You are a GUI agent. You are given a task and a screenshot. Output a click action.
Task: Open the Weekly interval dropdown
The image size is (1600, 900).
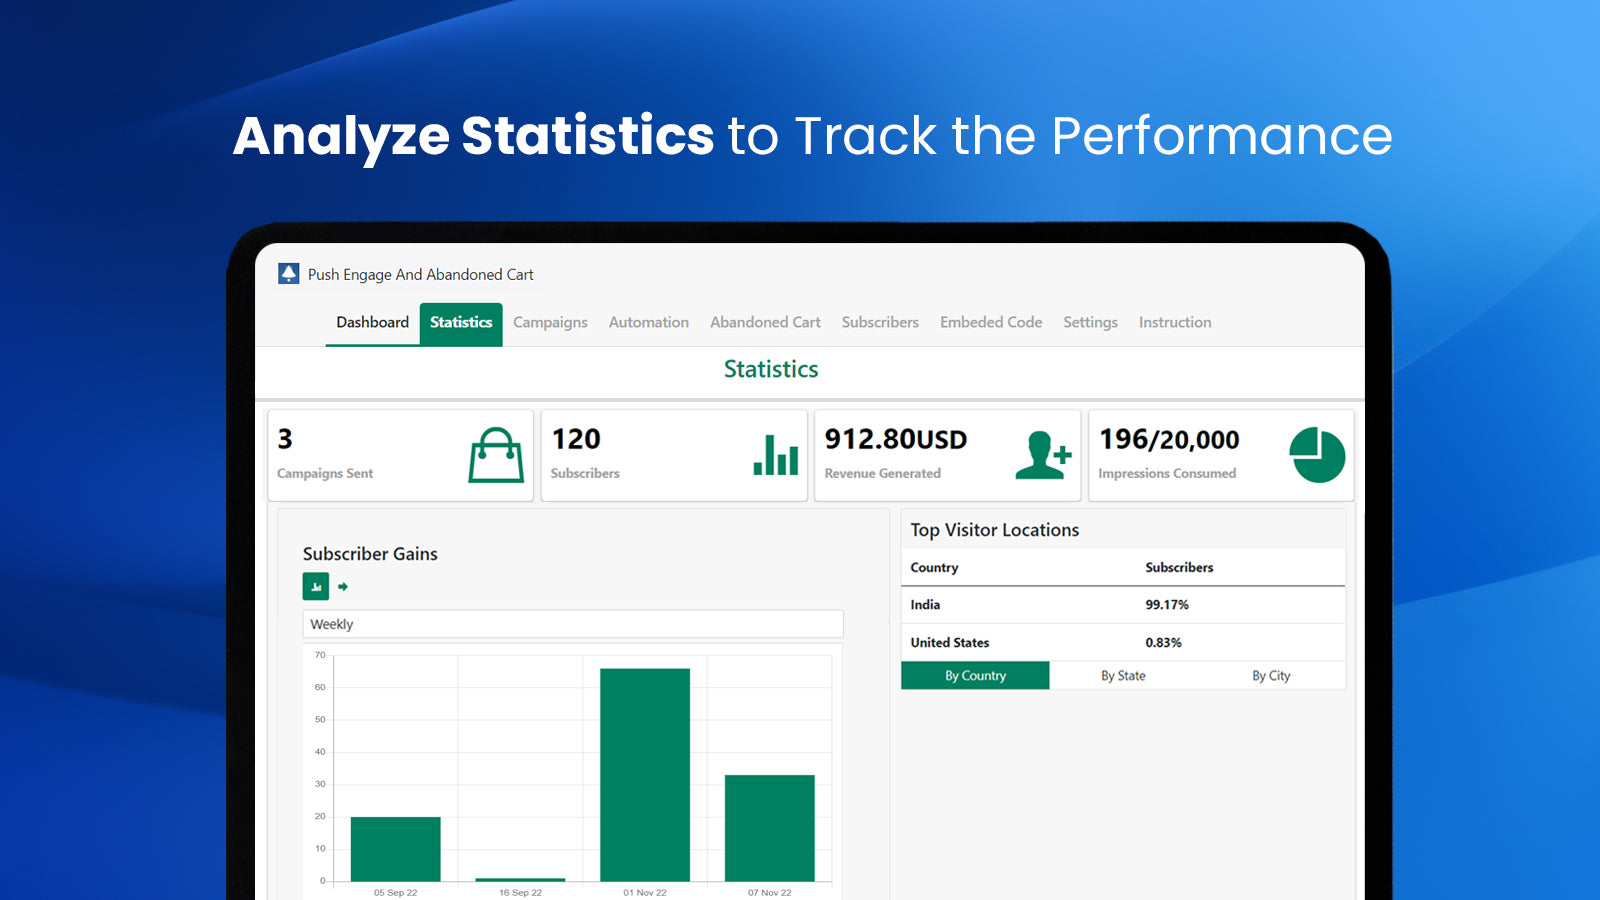[573, 624]
